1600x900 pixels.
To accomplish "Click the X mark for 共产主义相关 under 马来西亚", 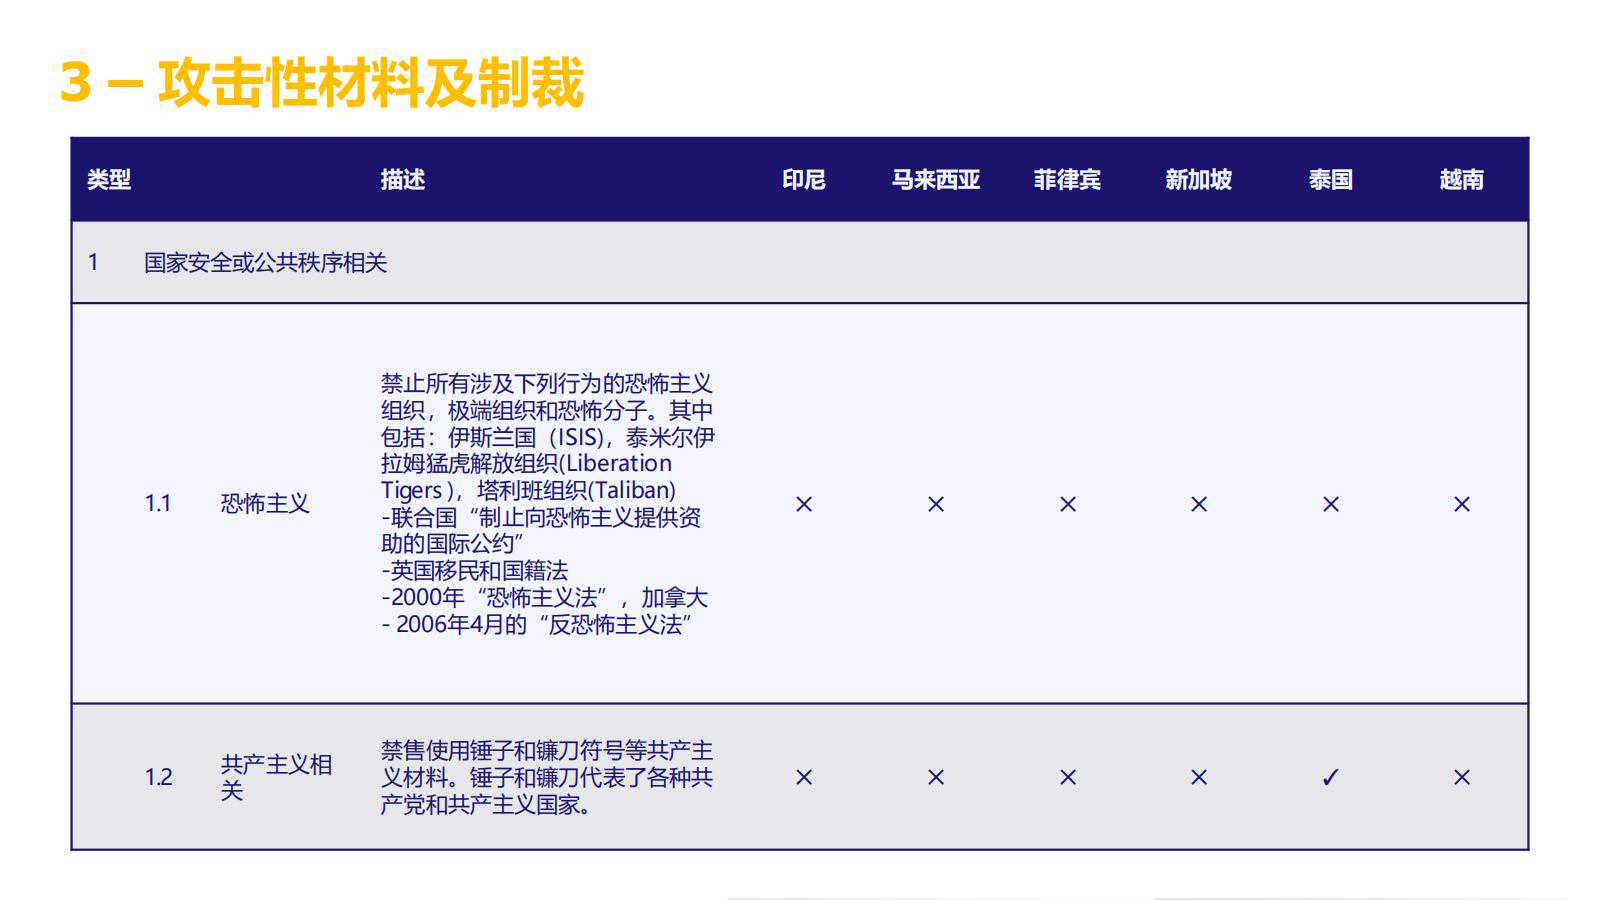I will 936,777.
